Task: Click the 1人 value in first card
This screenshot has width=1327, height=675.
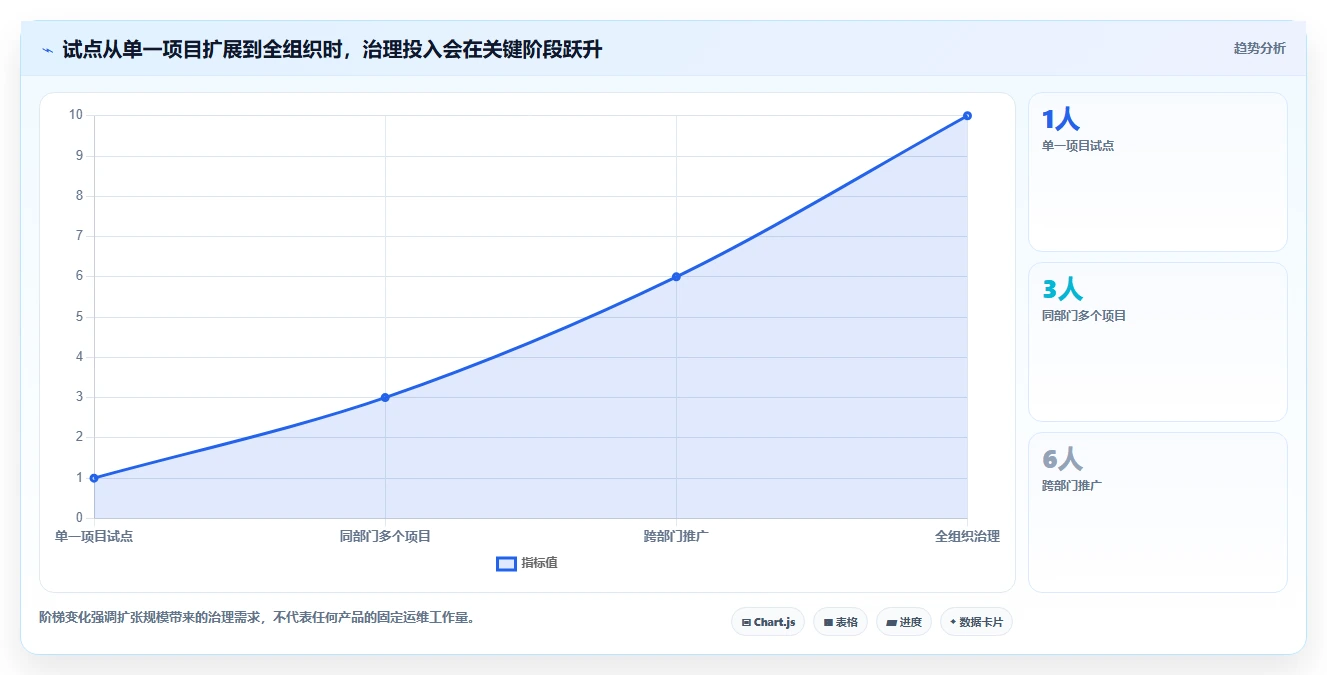Action: pyautogui.click(x=1061, y=120)
